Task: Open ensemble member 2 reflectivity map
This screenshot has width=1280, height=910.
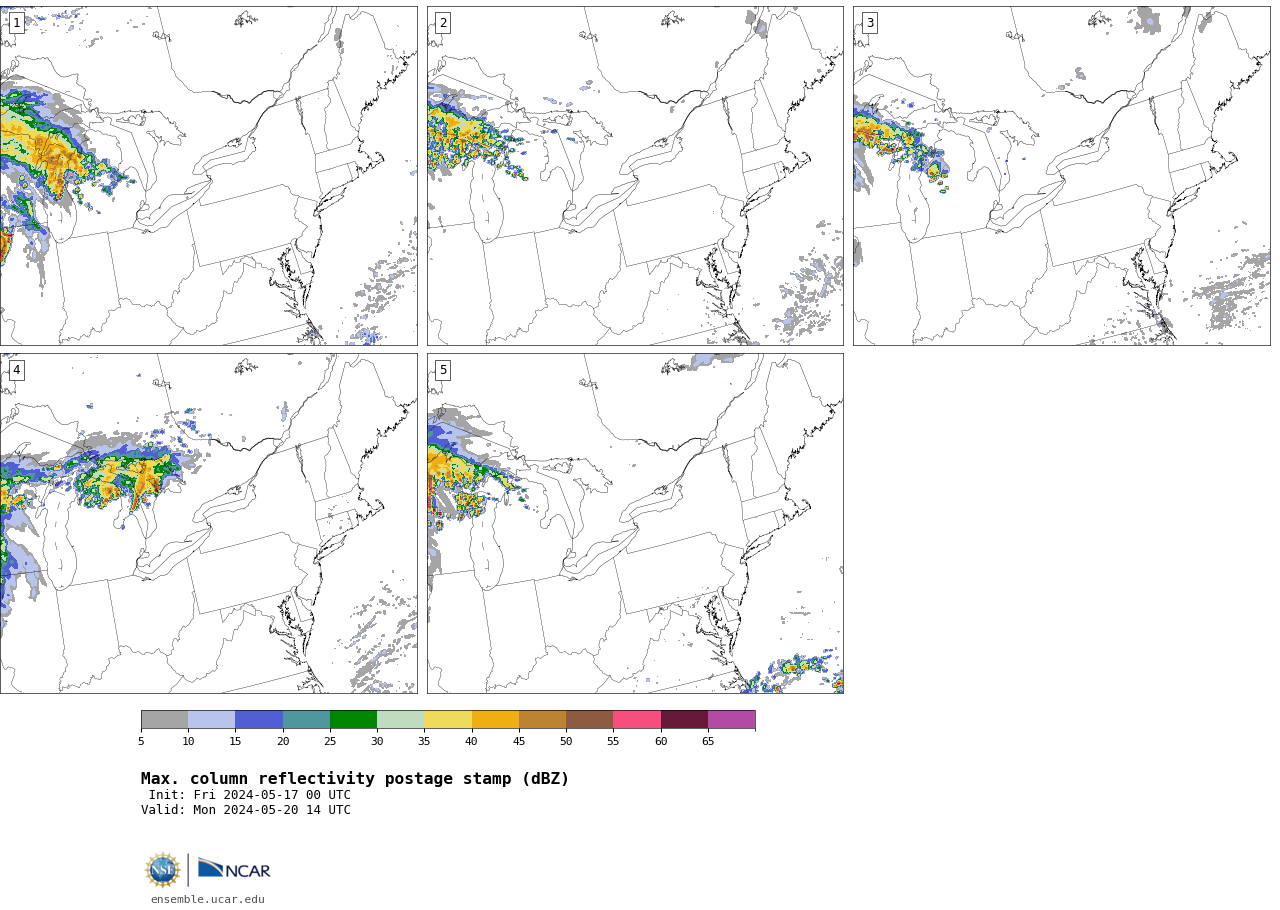Action: (x=635, y=176)
